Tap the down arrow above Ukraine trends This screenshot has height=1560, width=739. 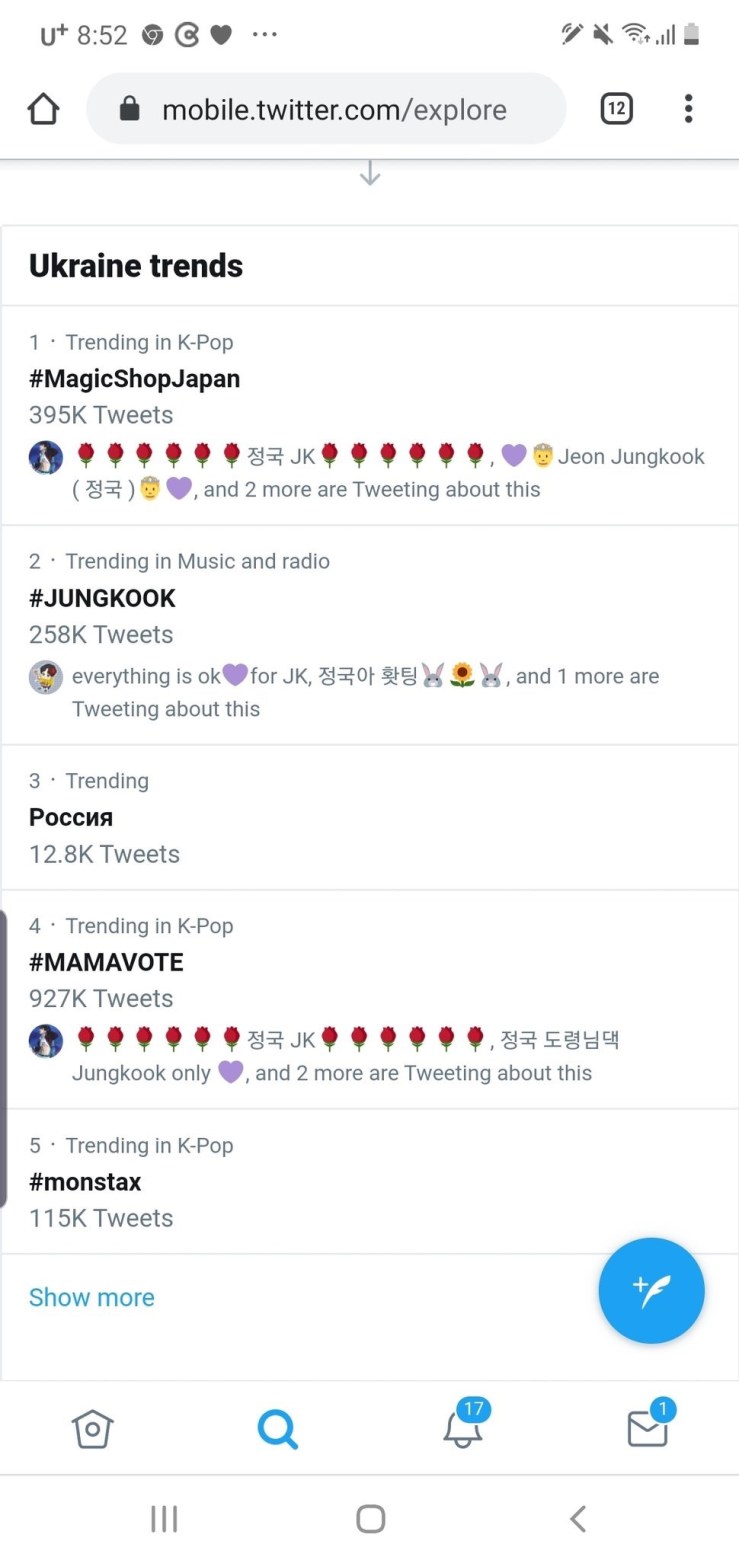370,174
